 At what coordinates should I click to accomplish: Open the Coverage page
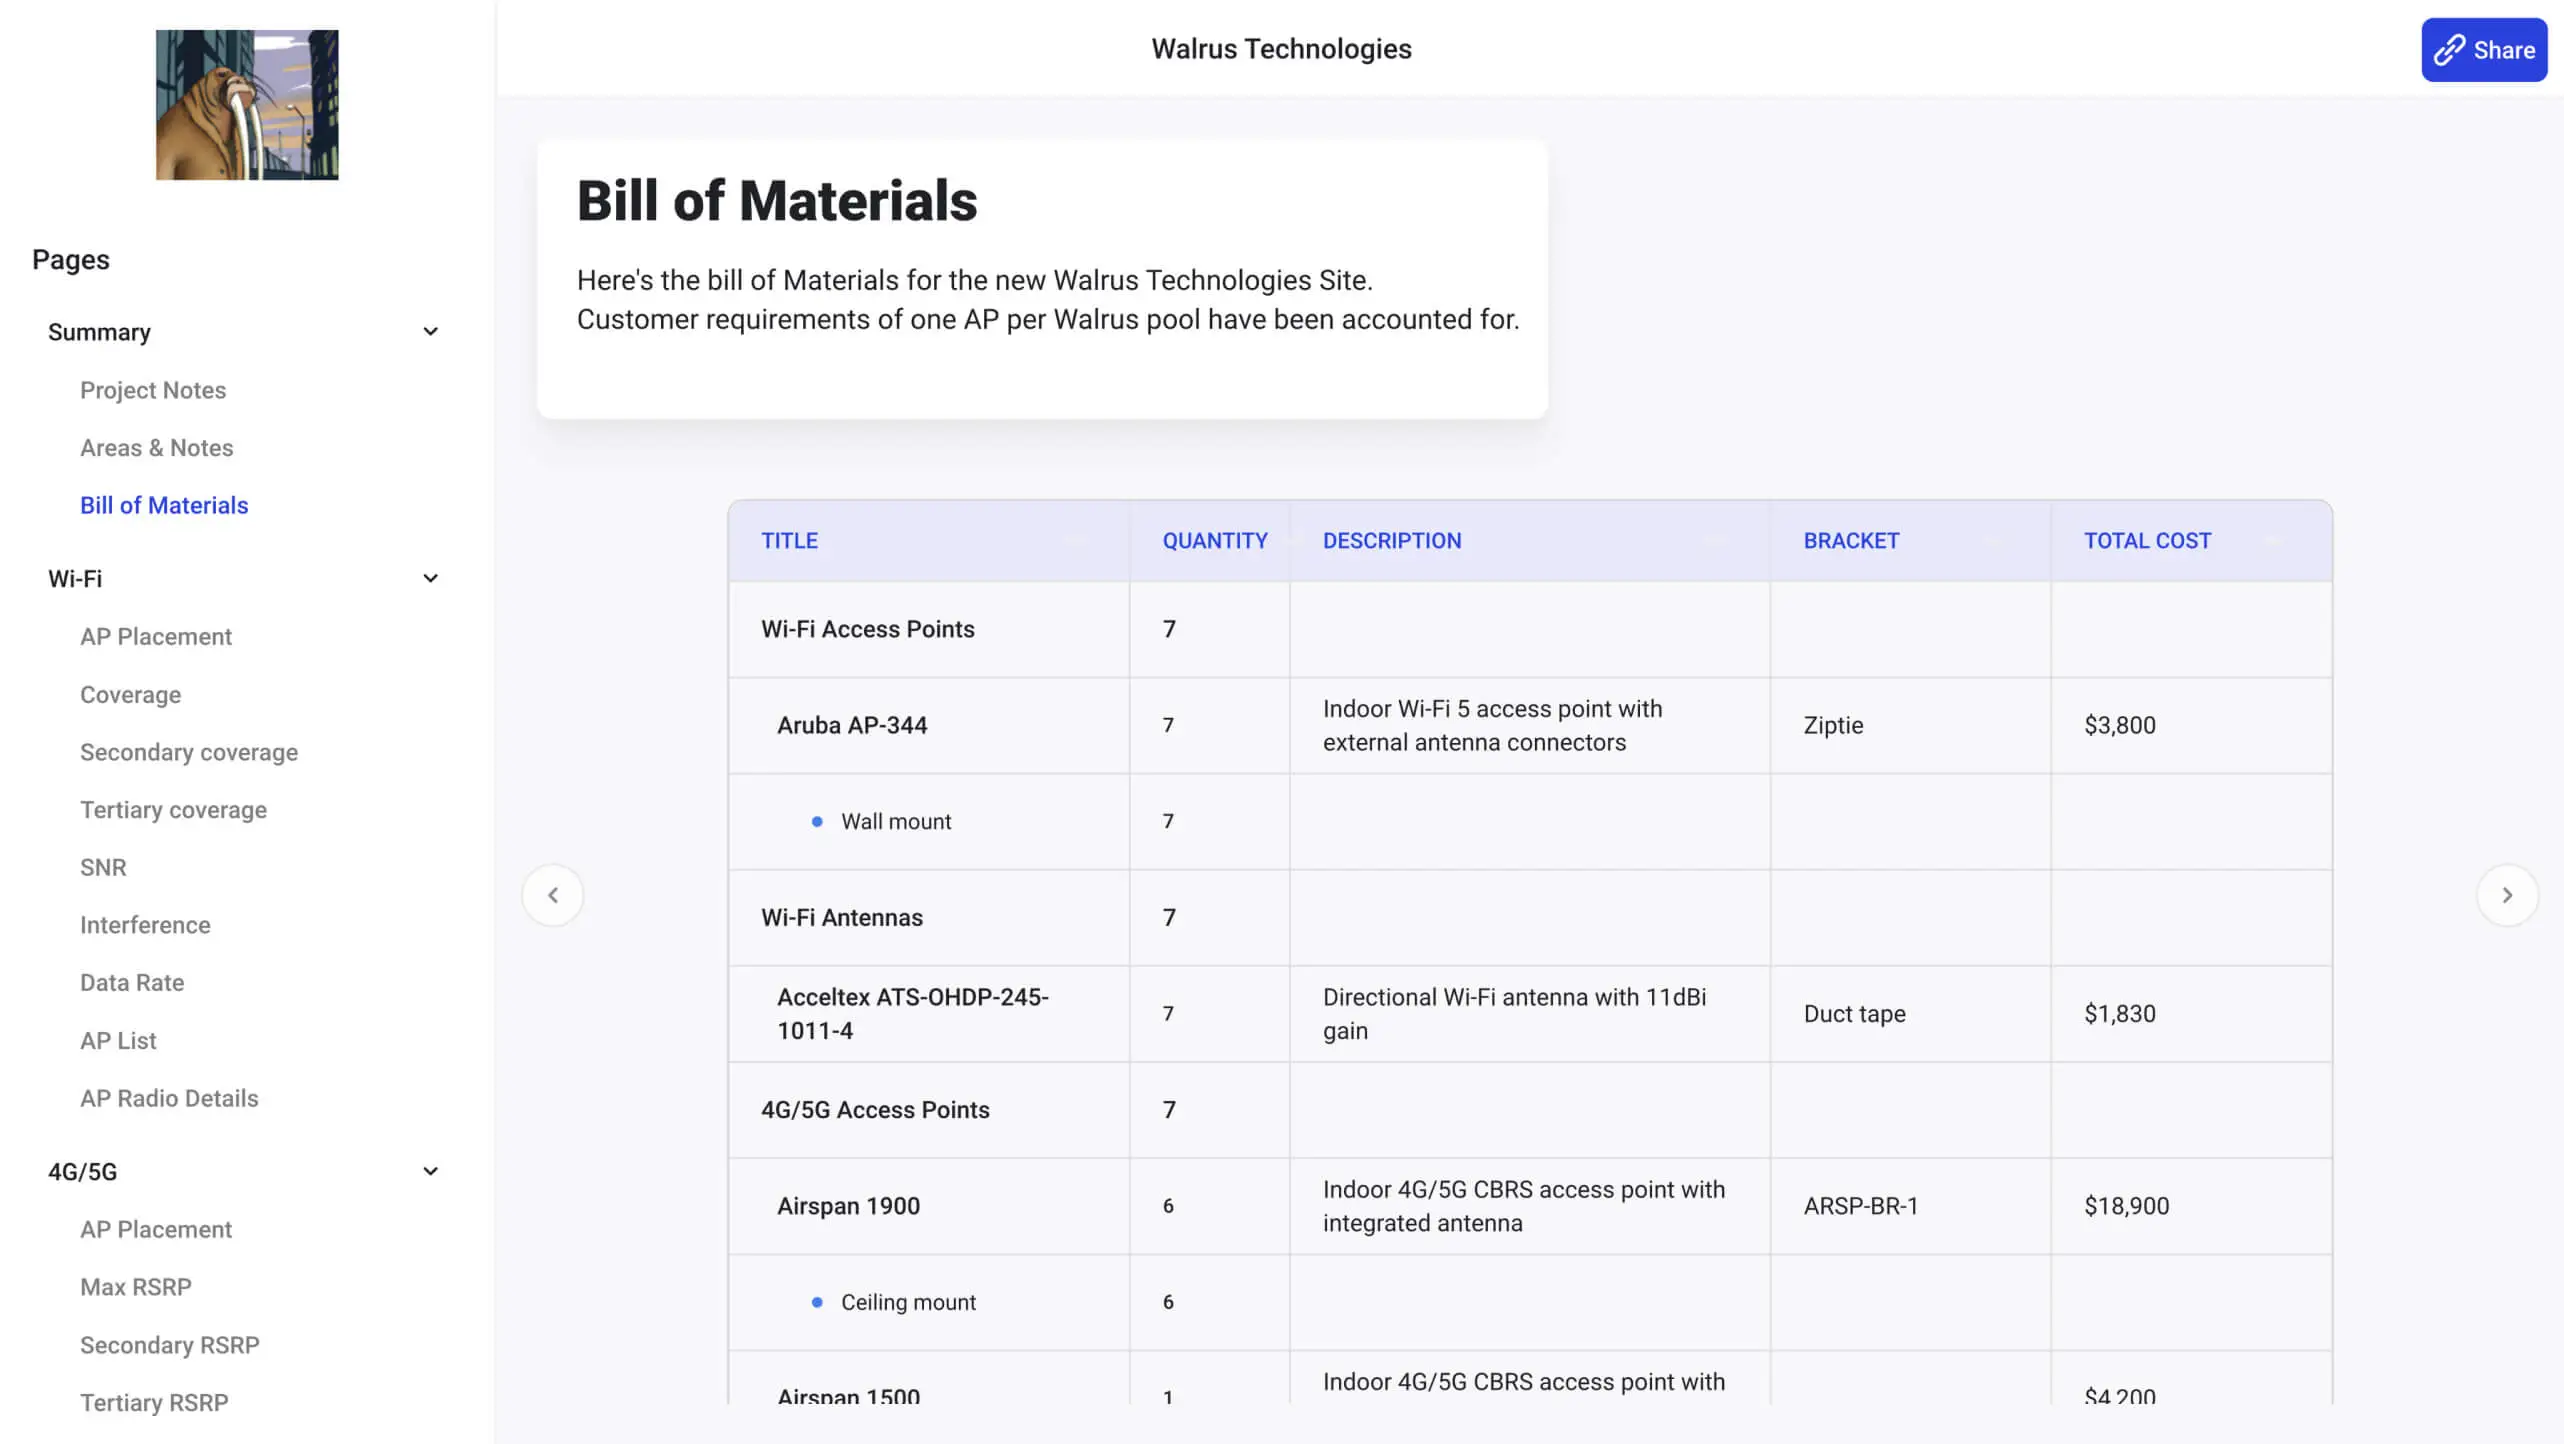tap(131, 695)
